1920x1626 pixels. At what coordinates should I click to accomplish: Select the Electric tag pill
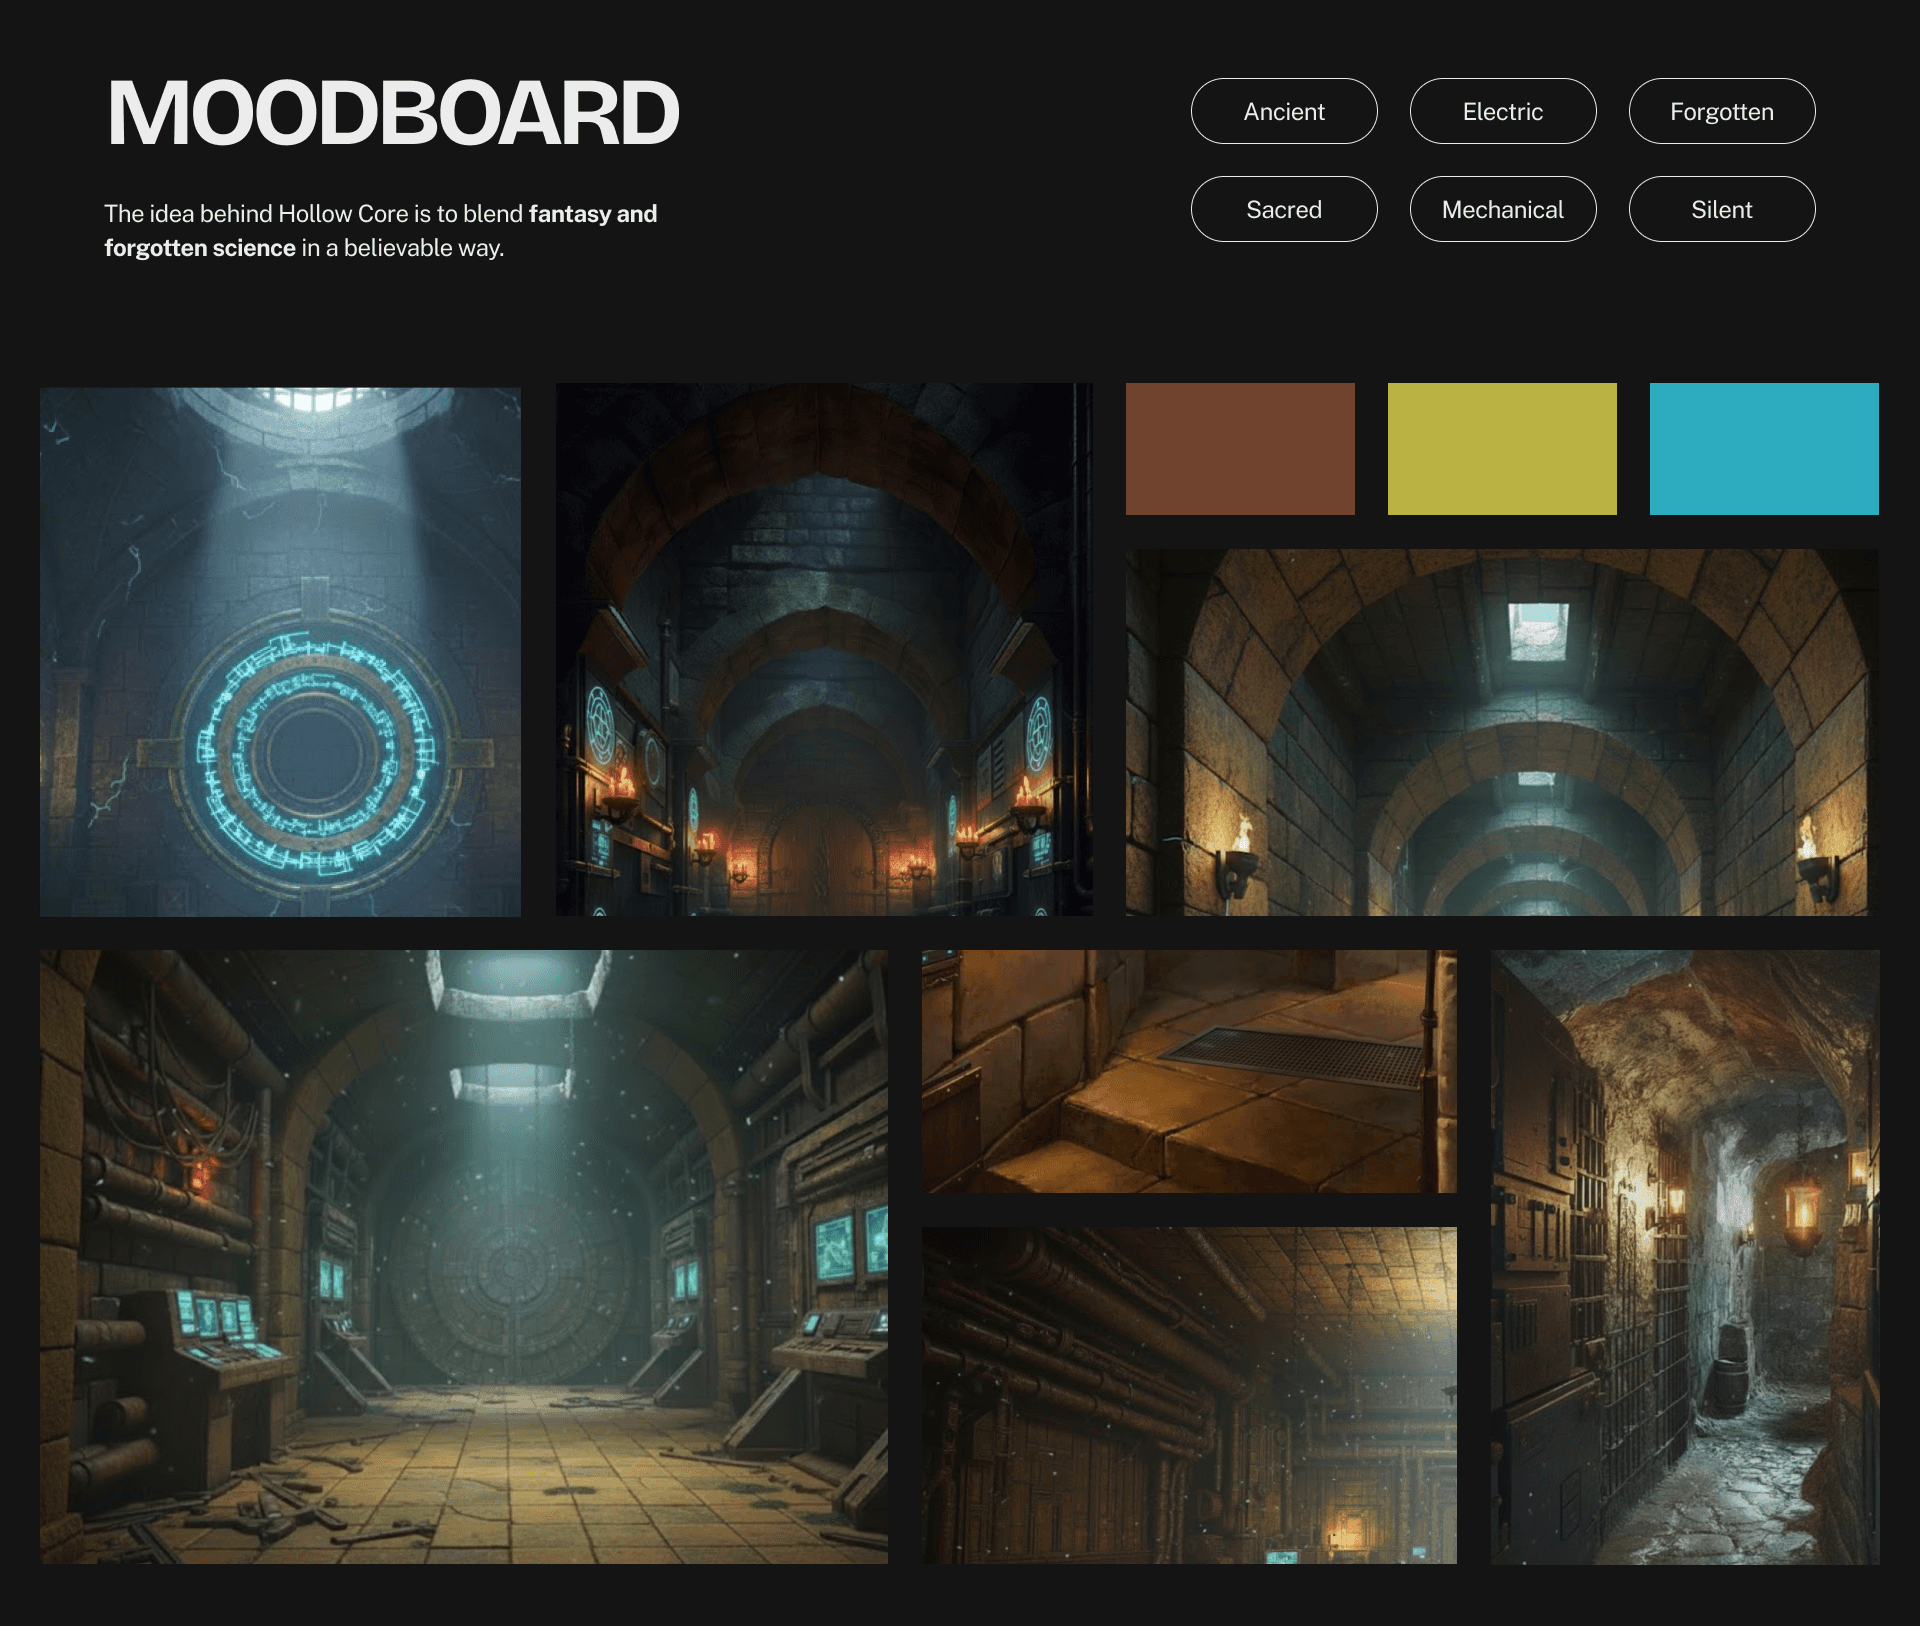click(1502, 111)
